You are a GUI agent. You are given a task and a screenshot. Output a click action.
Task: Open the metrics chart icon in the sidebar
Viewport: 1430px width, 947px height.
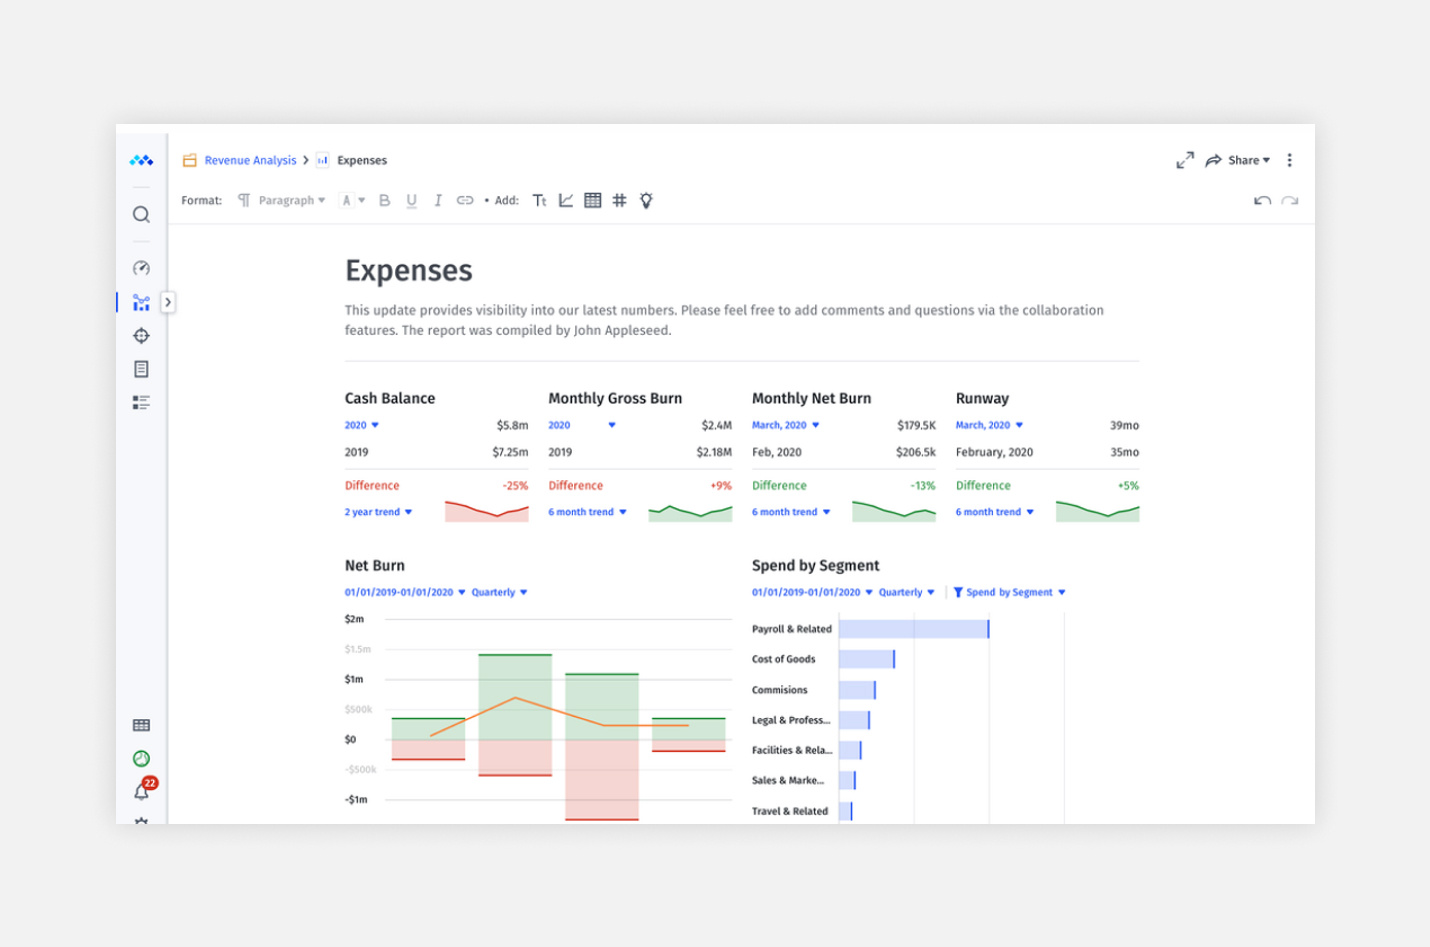pyautogui.click(x=141, y=302)
